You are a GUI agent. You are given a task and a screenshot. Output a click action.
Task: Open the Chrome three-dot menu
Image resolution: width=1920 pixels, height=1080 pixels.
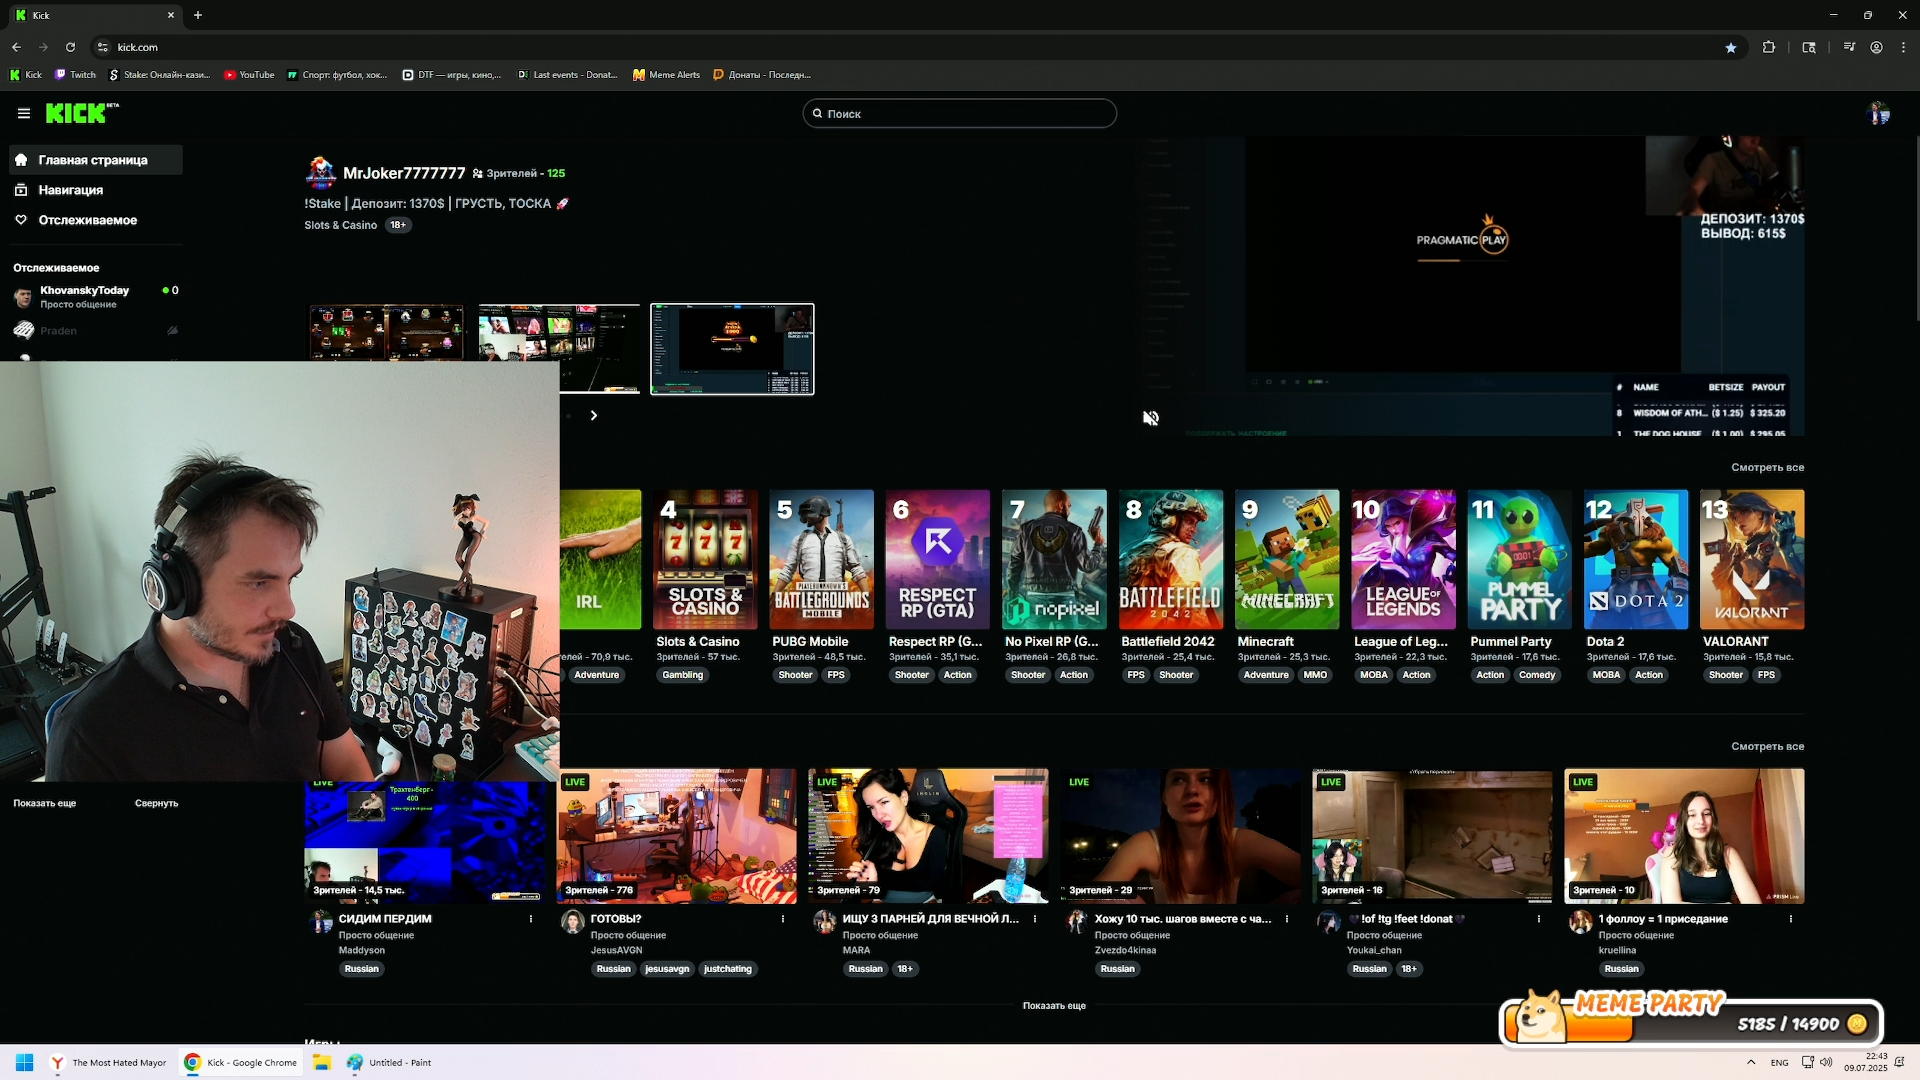[1903, 47]
